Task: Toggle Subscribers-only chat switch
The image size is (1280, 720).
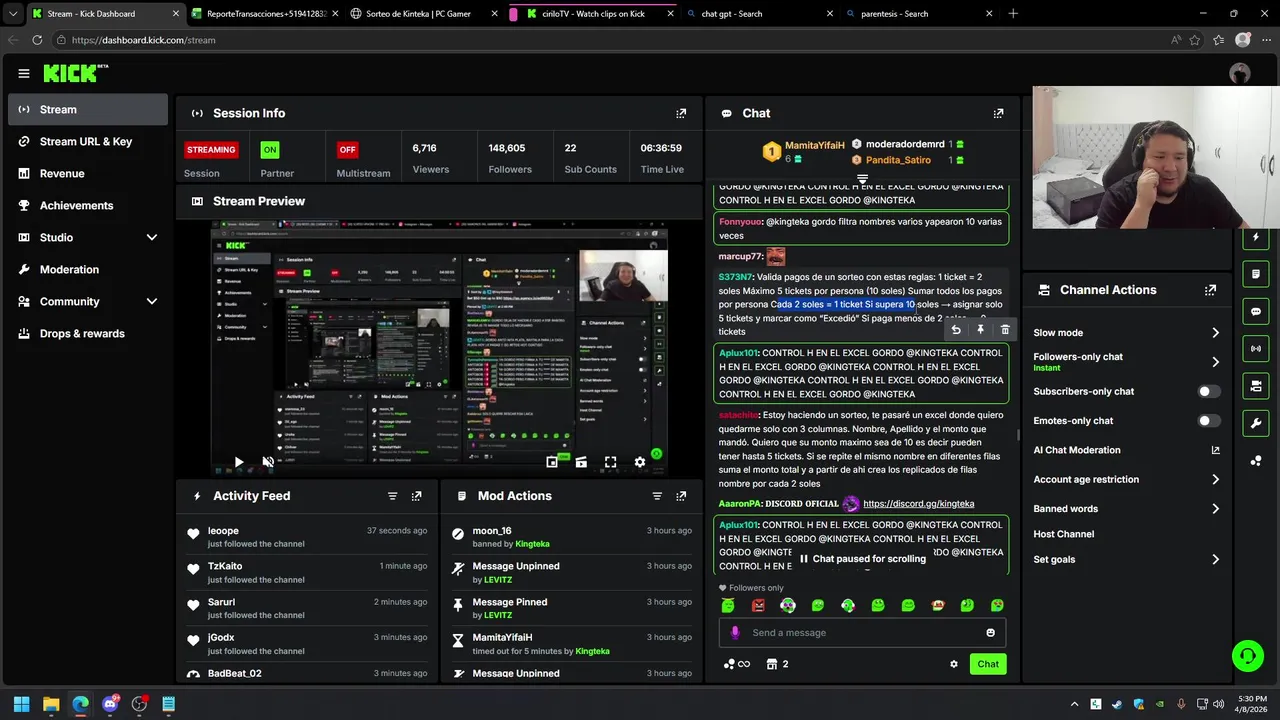Action: (1209, 392)
